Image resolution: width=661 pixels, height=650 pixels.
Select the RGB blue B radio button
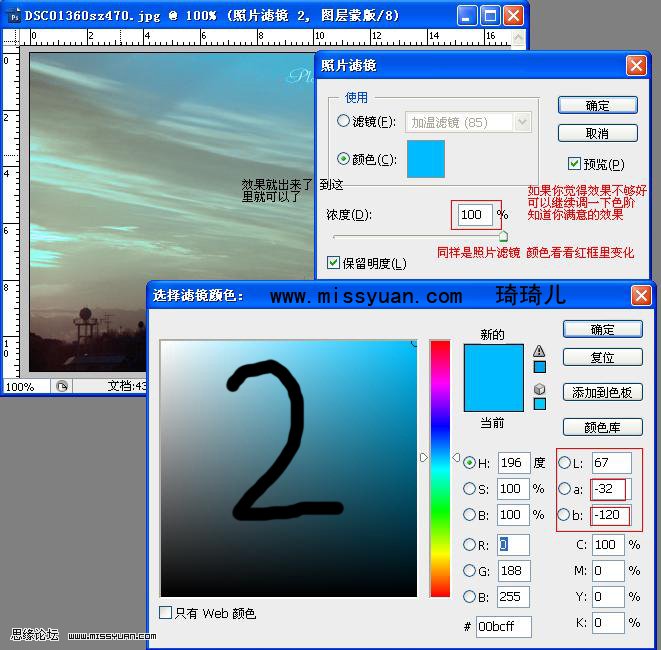coord(469,596)
